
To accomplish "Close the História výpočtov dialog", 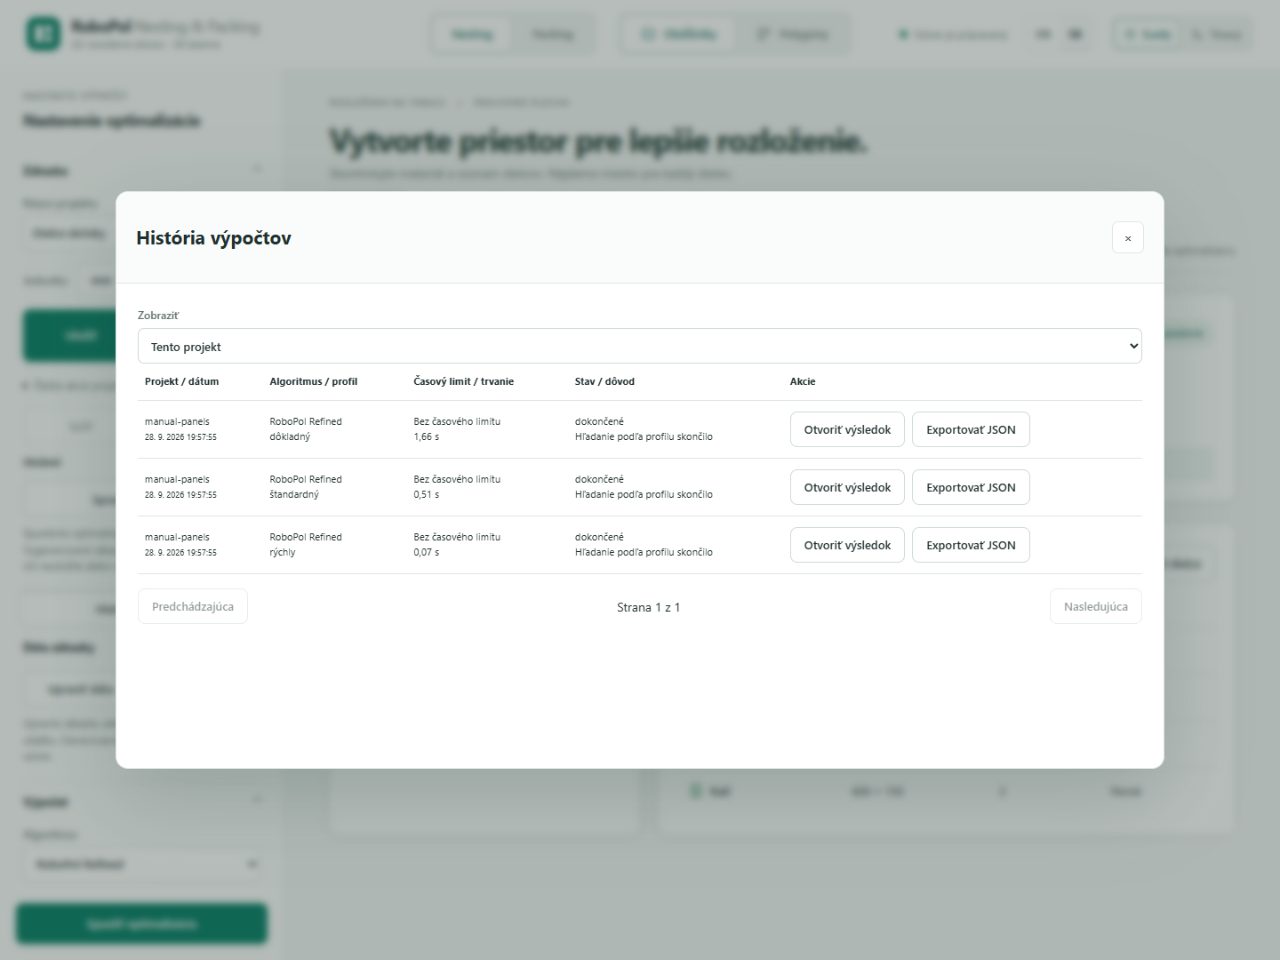I will tap(1127, 238).
